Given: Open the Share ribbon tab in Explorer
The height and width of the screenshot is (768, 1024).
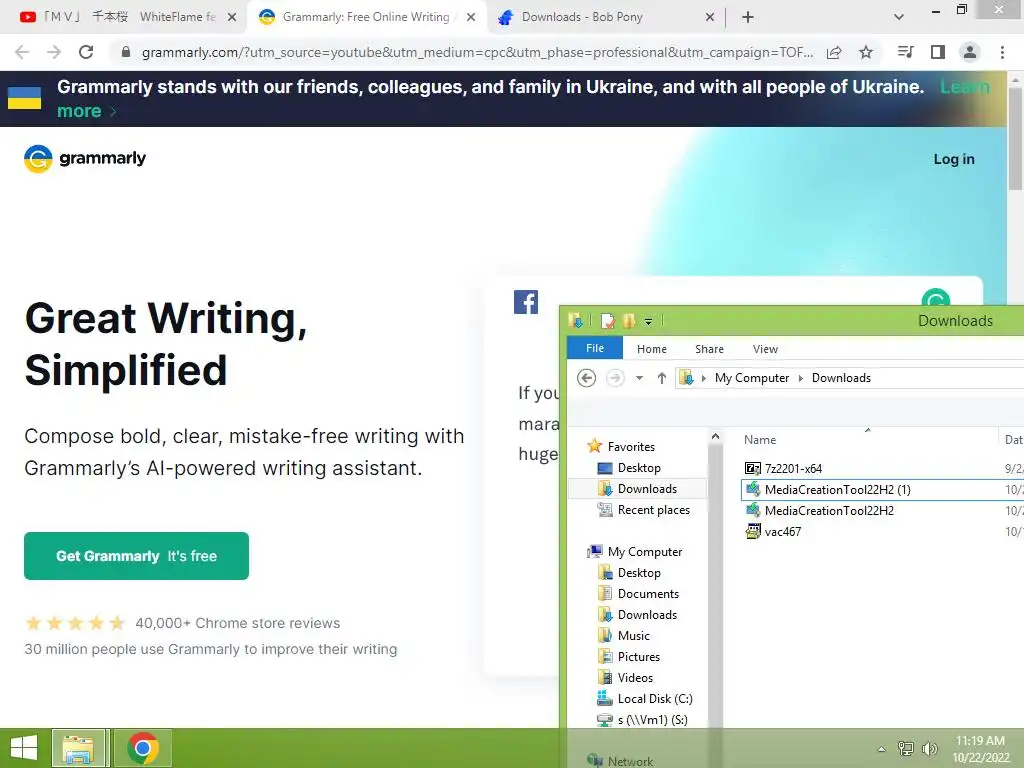Looking at the screenshot, I should coord(709,349).
